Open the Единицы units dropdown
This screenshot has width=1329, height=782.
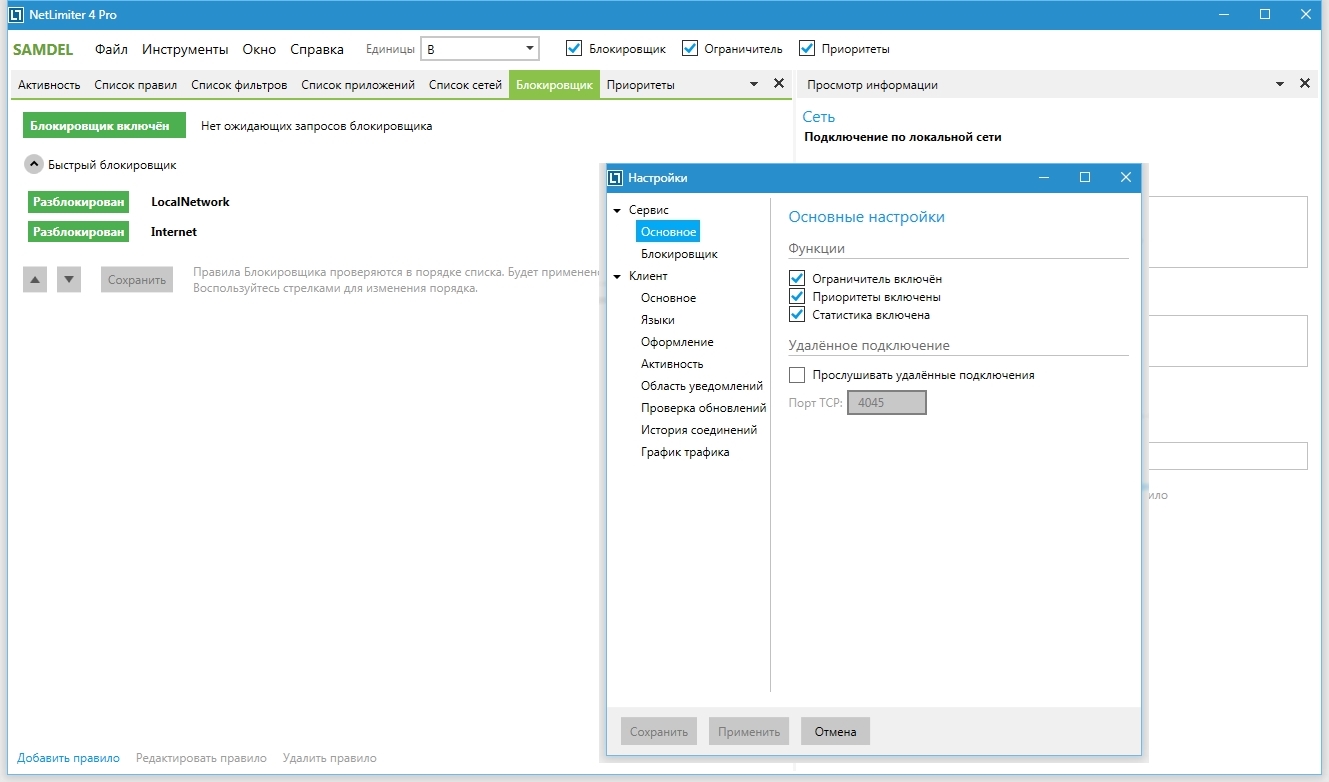pos(479,48)
